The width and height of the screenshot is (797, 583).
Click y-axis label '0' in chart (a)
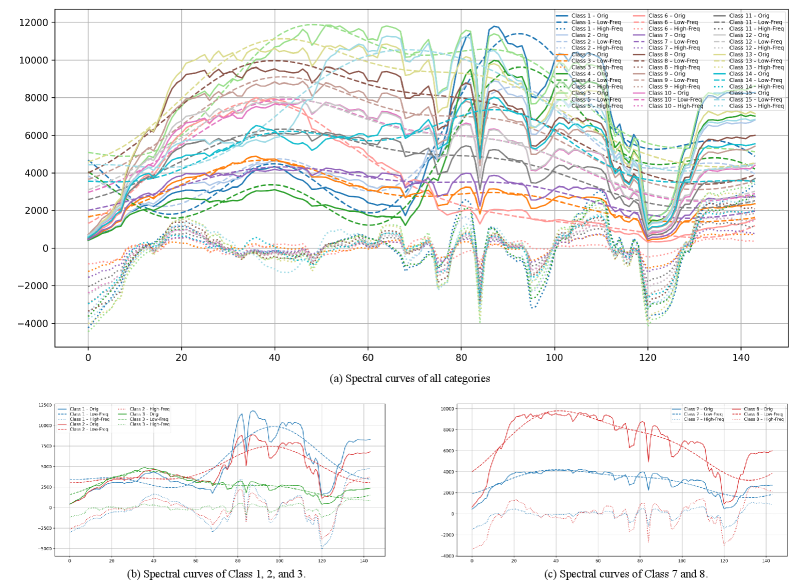coord(46,248)
